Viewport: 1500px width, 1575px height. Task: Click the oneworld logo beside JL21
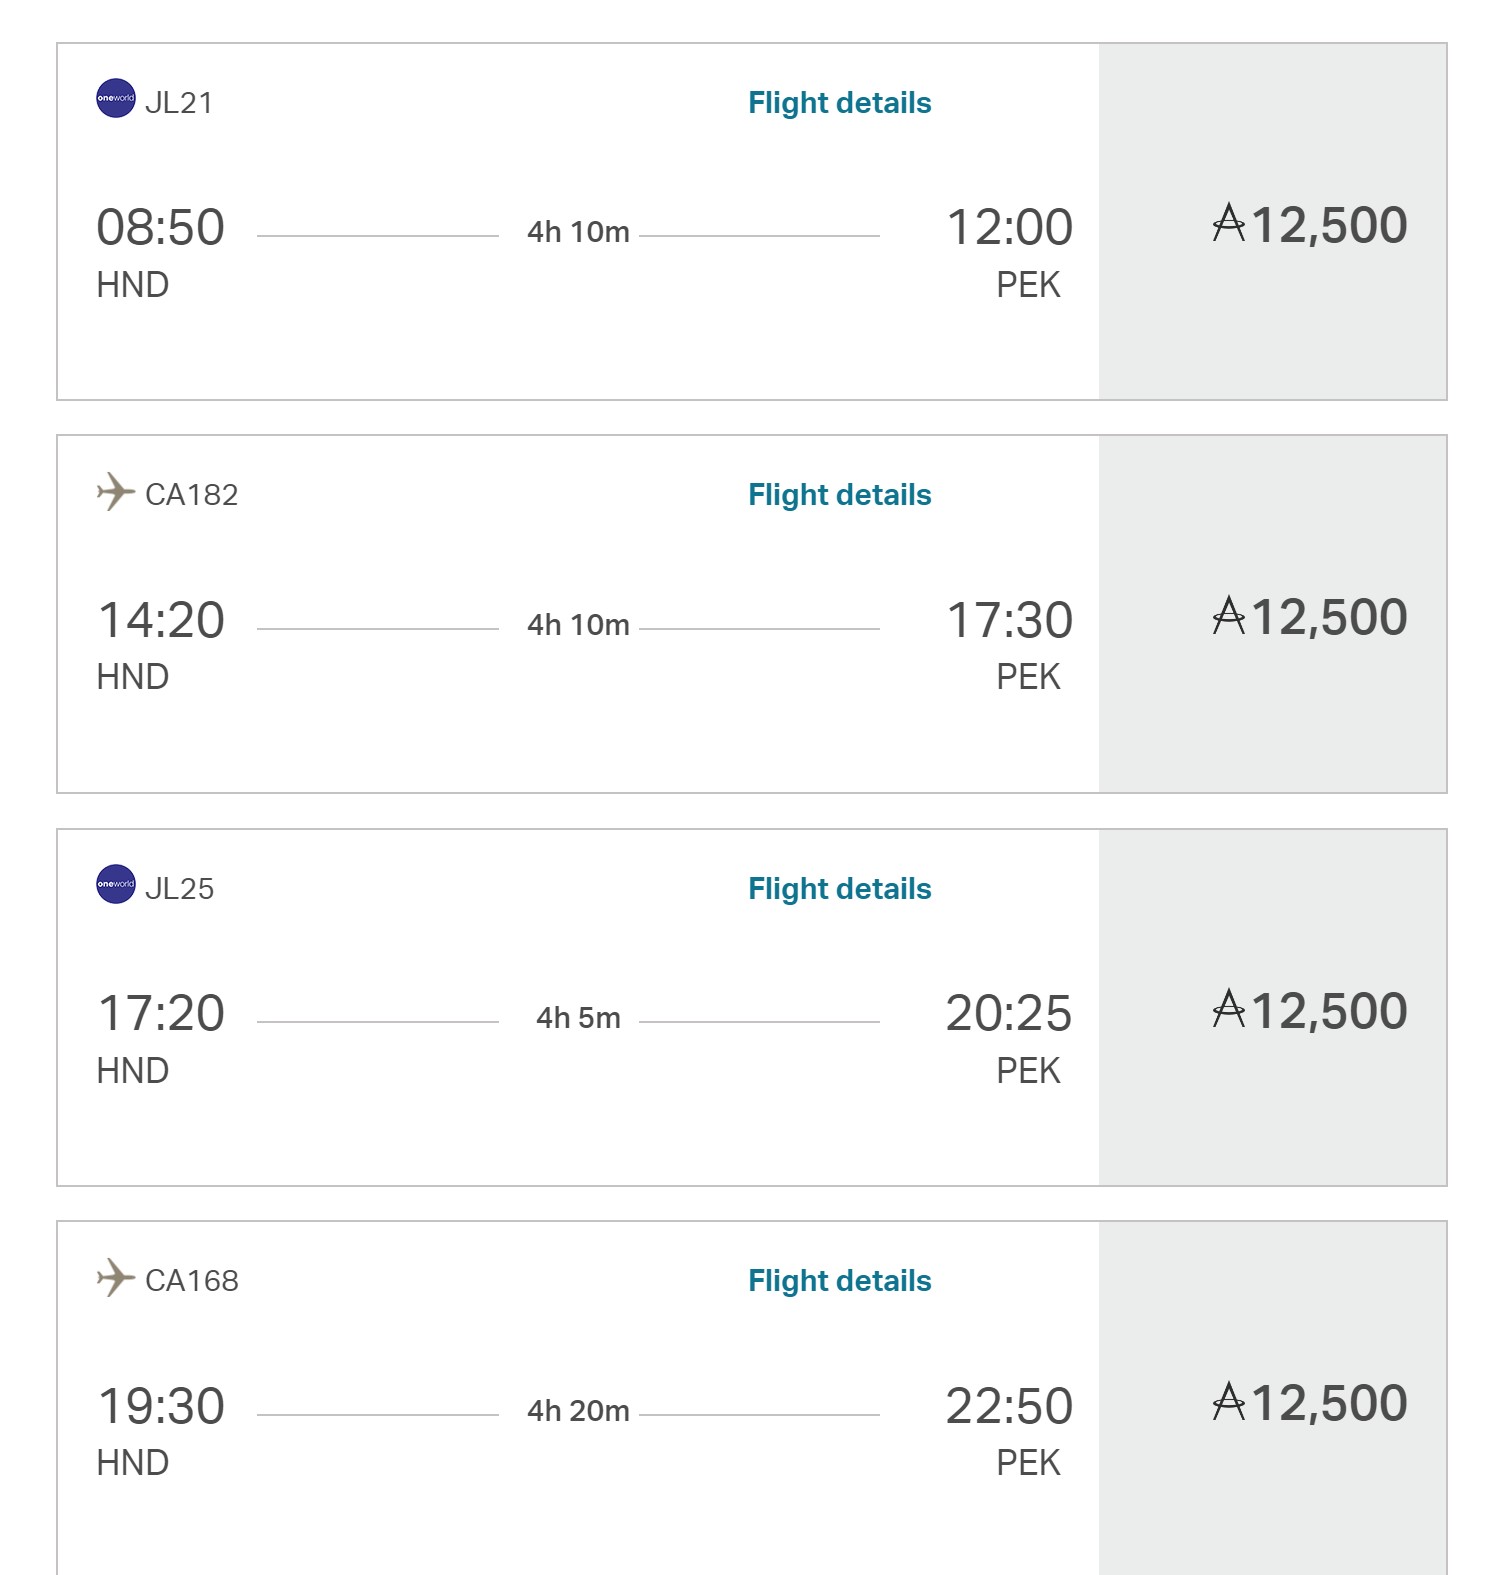pyautogui.click(x=116, y=98)
